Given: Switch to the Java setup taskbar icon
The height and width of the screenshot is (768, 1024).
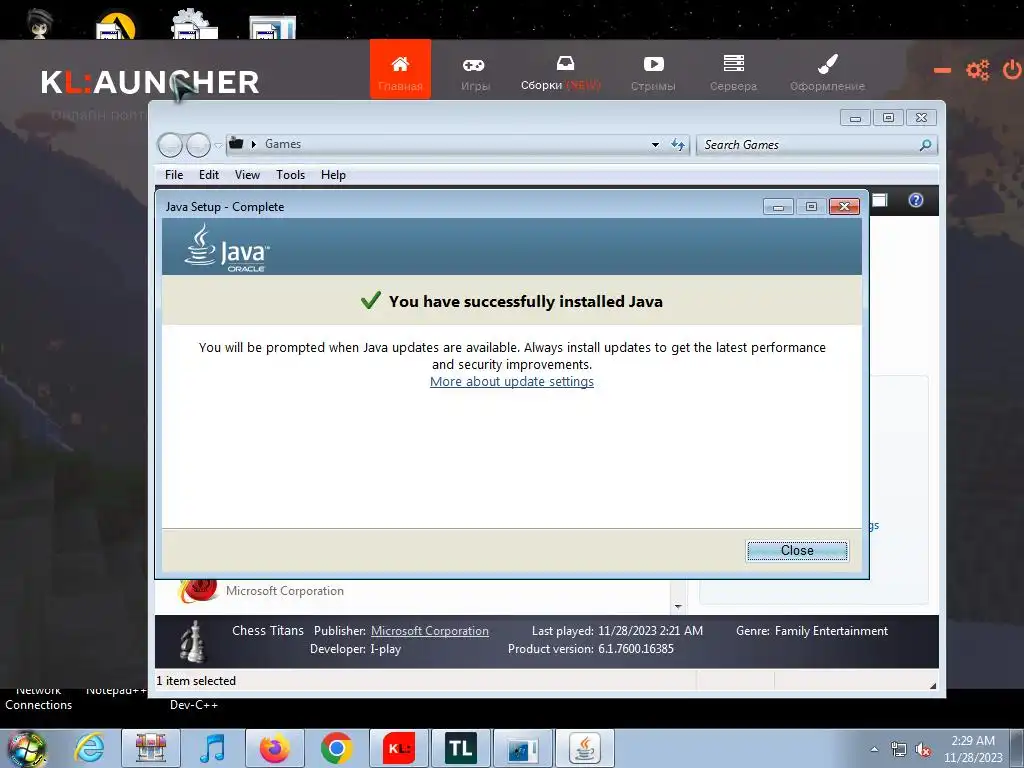Looking at the screenshot, I should [x=584, y=748].
